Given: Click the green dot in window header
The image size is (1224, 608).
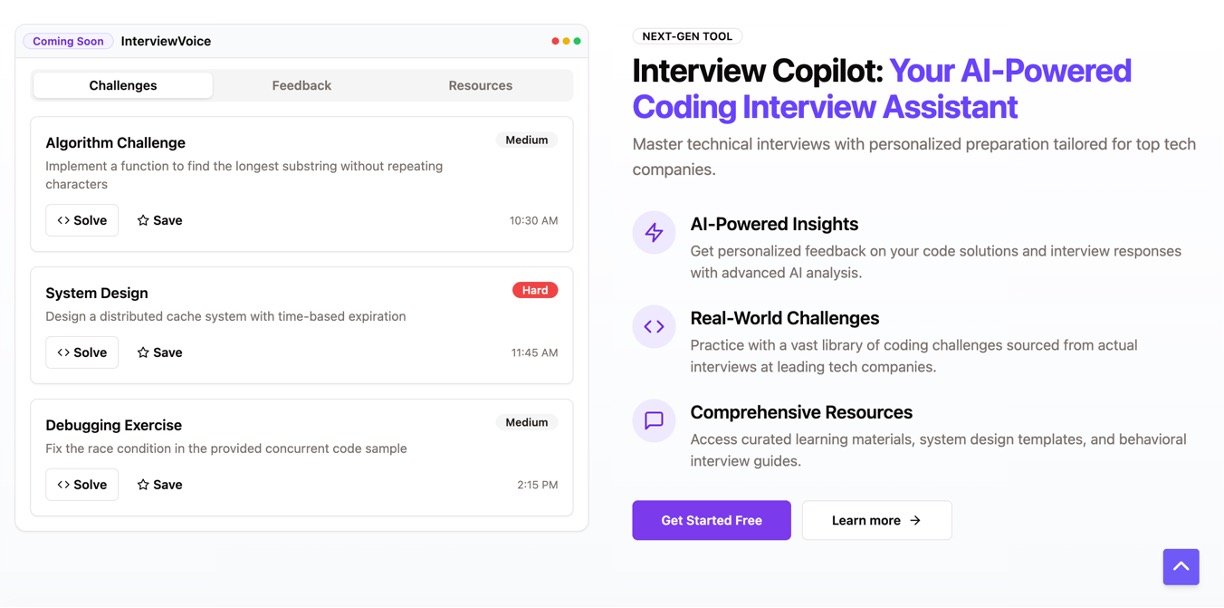Looking at the screenshot, I should tap(577, 42).
